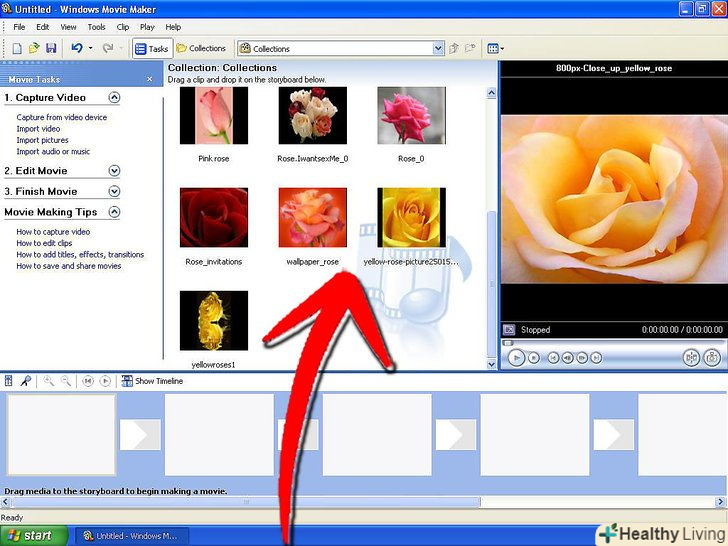Click Import audio or music link
Image resolution: width=728 pixels, height=546 pixels.
click(53, 151)
